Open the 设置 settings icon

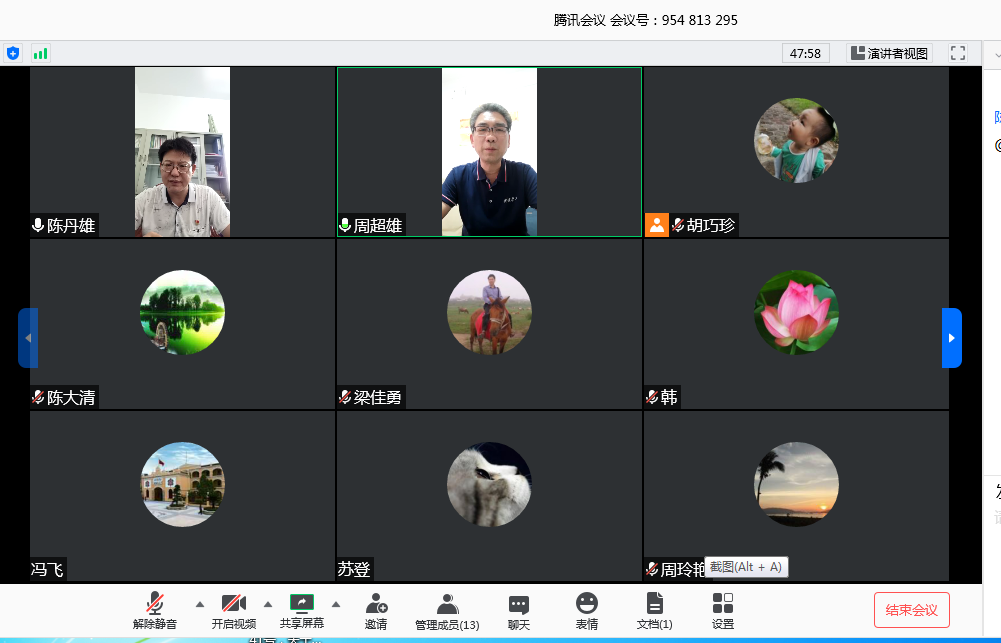tap(723, 609)
